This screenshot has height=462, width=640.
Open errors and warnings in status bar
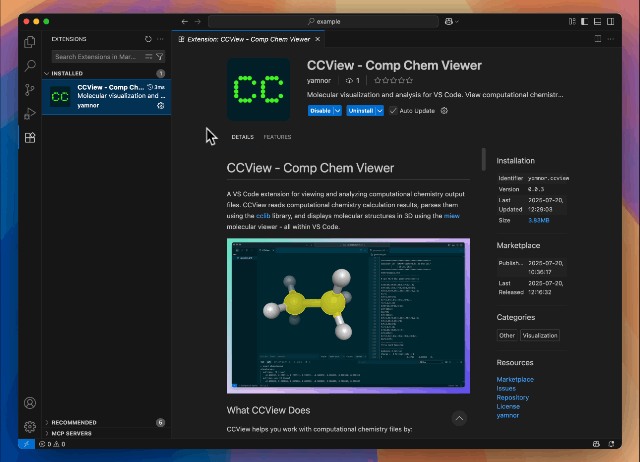[x=52, y=444]
